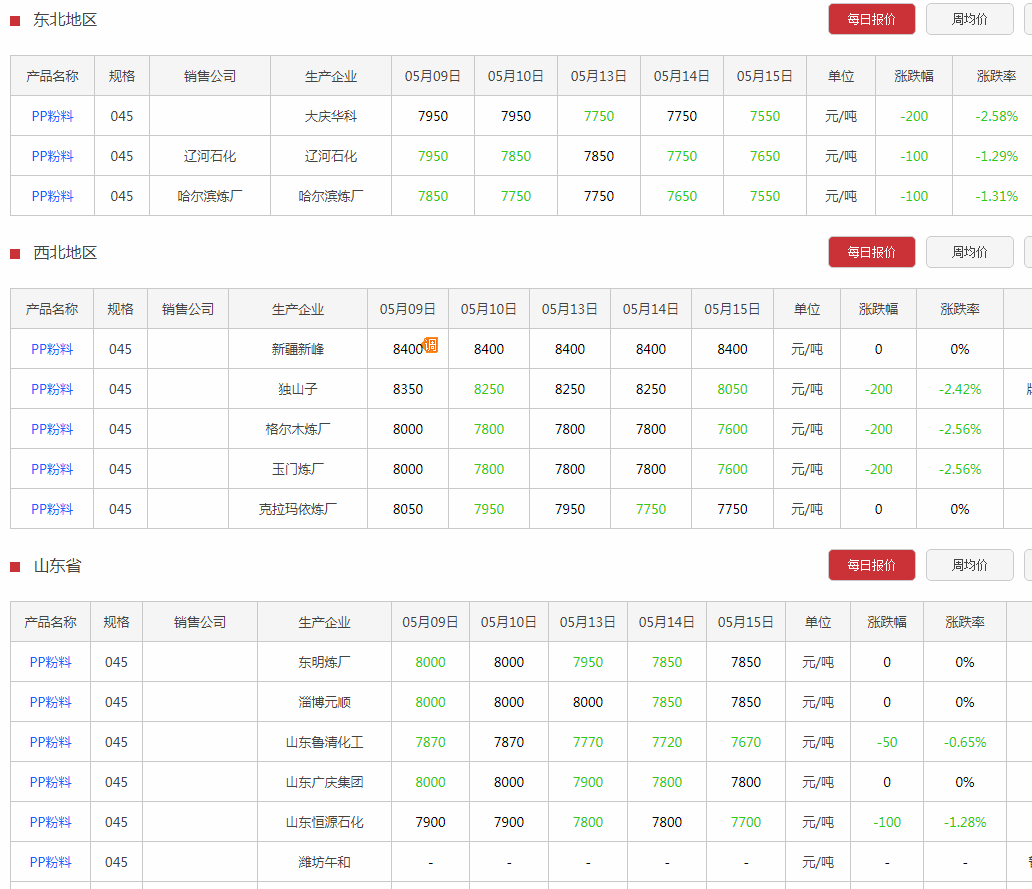Open PP粉料 link in 辽河石化 row

point(53,157)
